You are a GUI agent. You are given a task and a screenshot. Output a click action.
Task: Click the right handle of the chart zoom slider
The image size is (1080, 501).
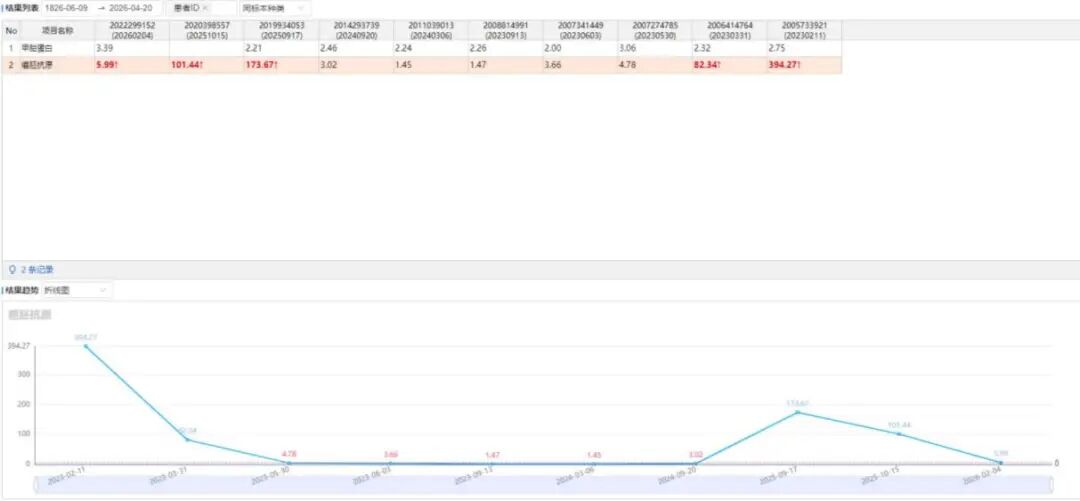point(1050,484)
